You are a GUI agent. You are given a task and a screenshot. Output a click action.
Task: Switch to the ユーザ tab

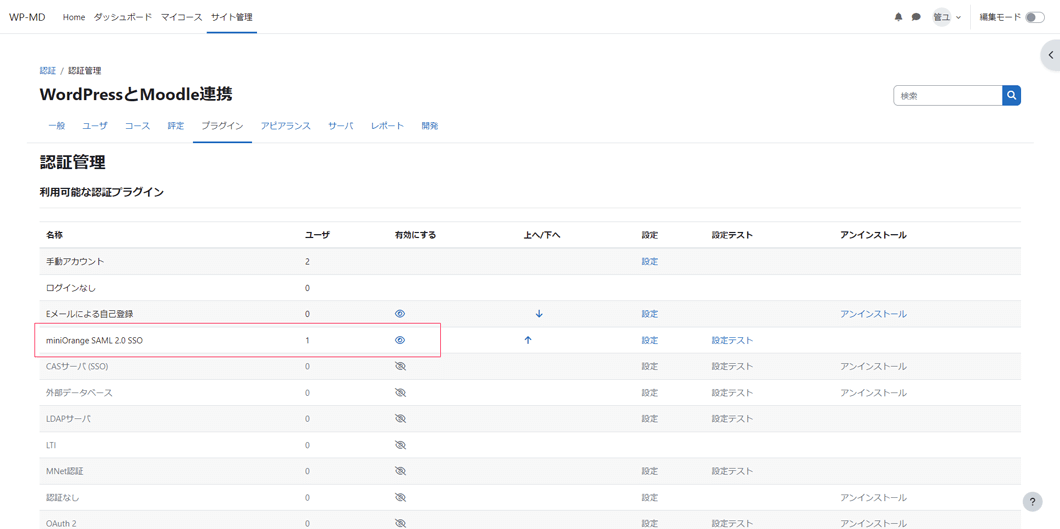click(95, 126)
